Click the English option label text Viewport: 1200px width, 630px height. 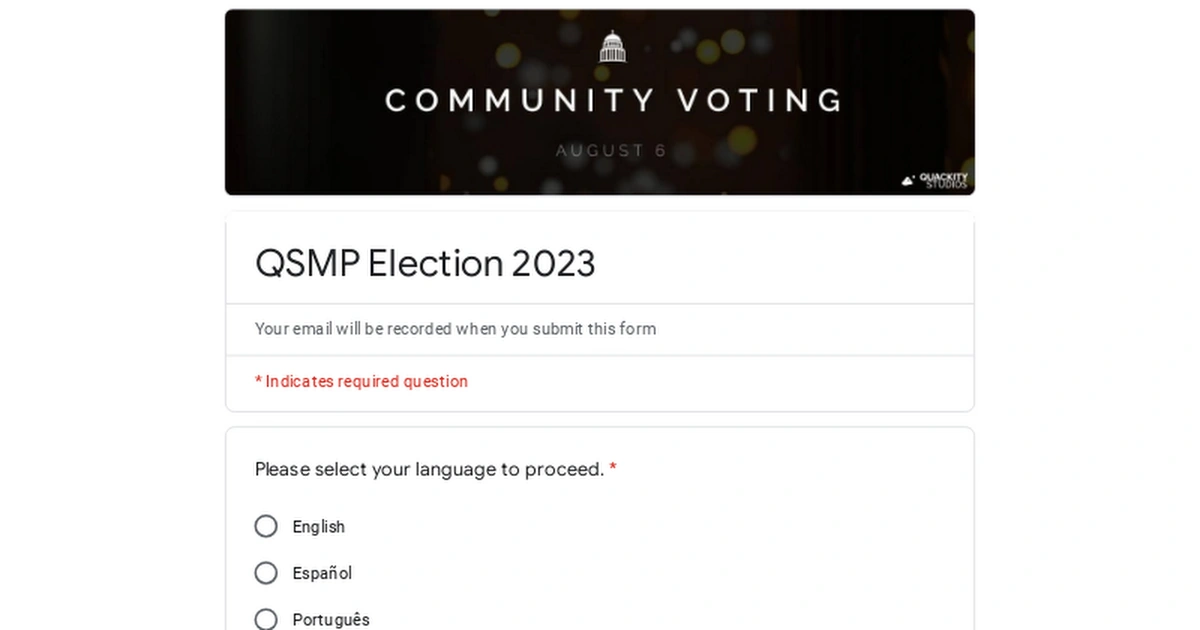[x=319, y=527]
